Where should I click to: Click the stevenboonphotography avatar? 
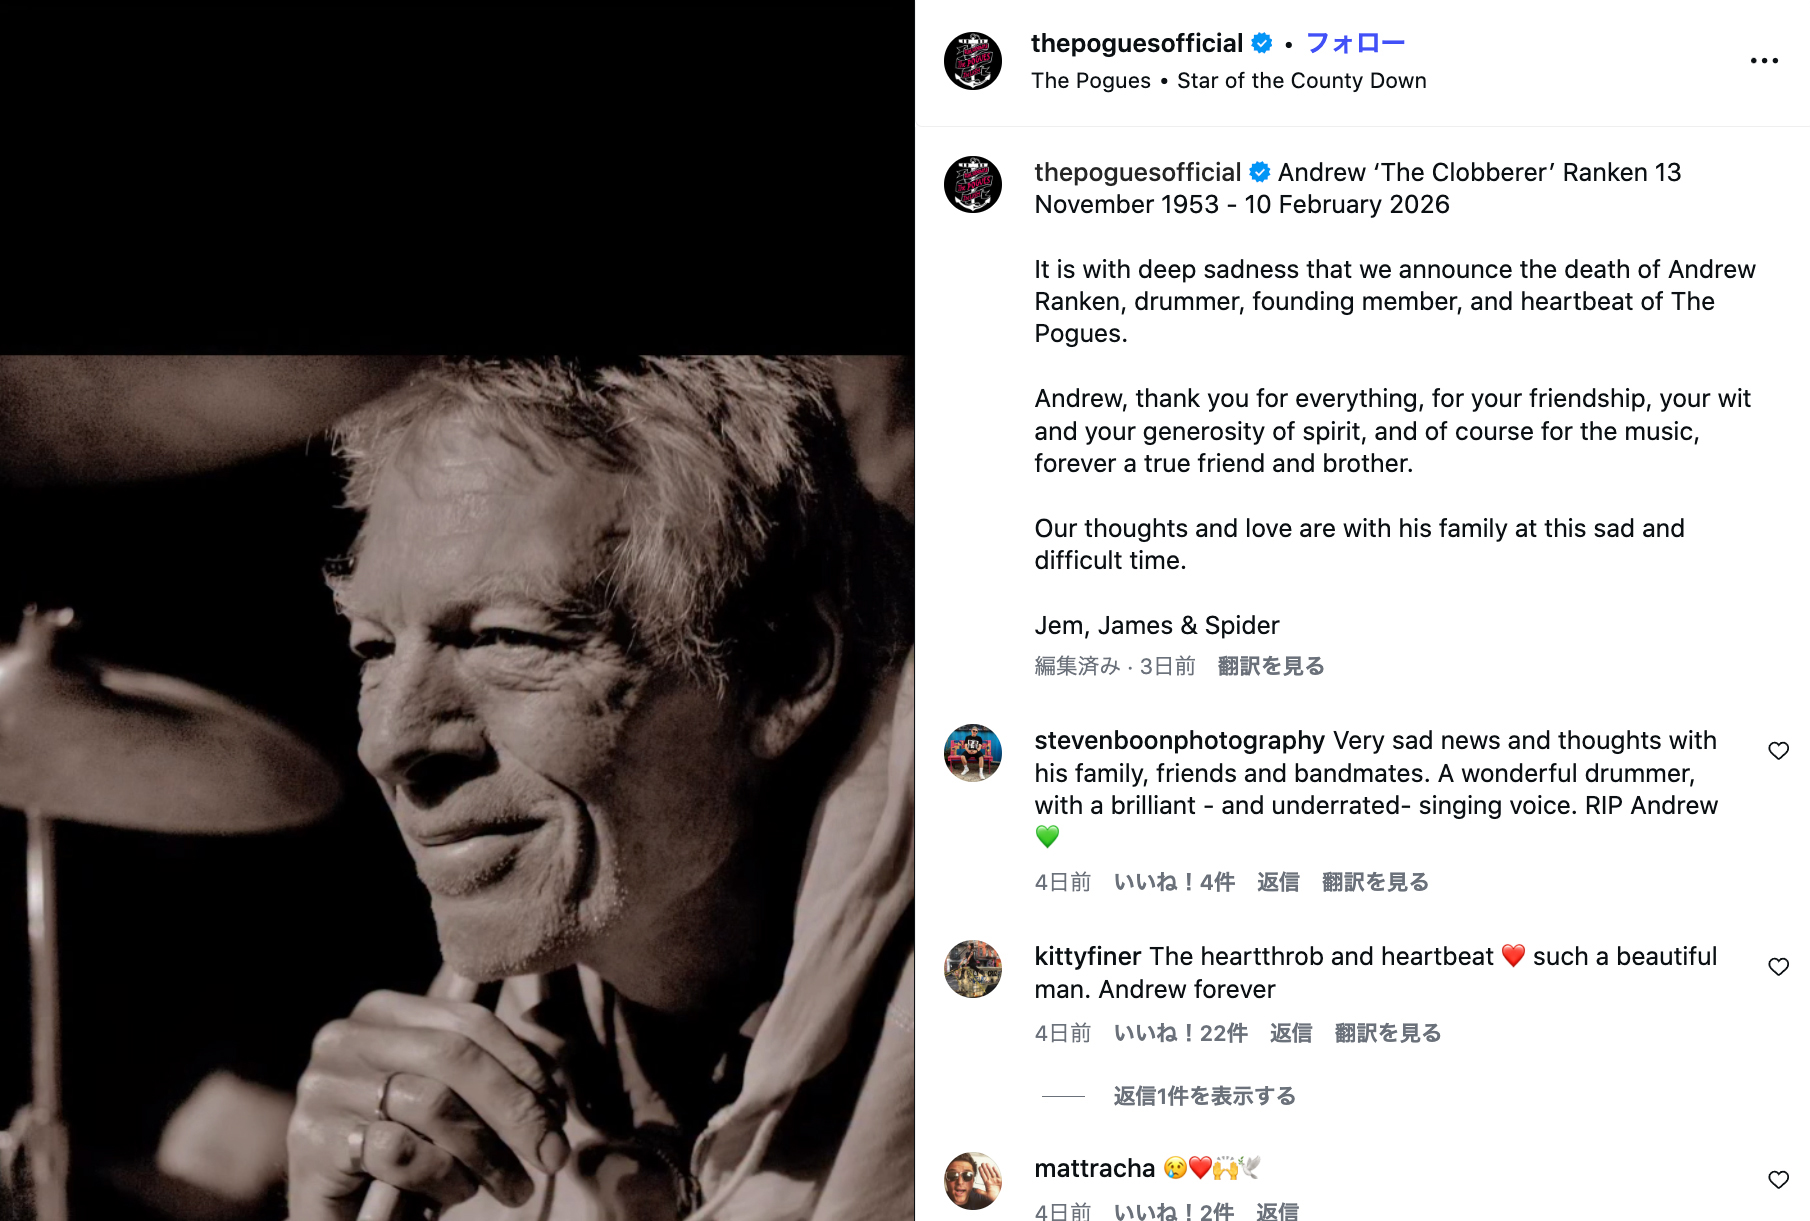(x=973, y=753)
